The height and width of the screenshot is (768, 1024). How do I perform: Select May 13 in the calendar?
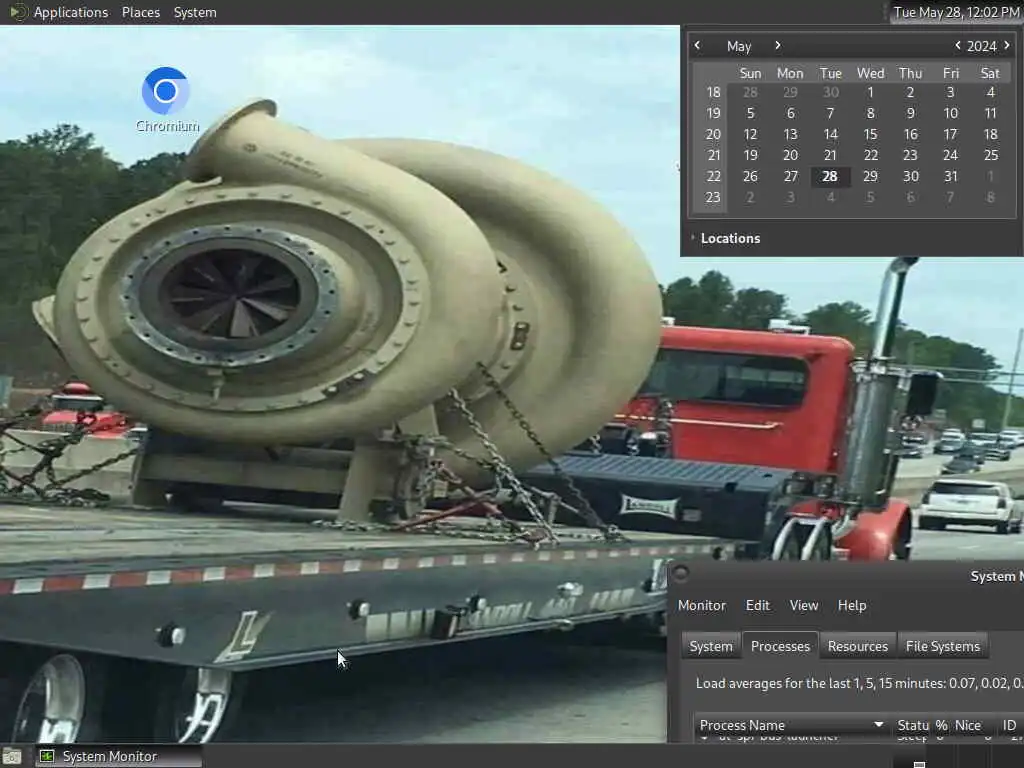click(x=790, y=134)
